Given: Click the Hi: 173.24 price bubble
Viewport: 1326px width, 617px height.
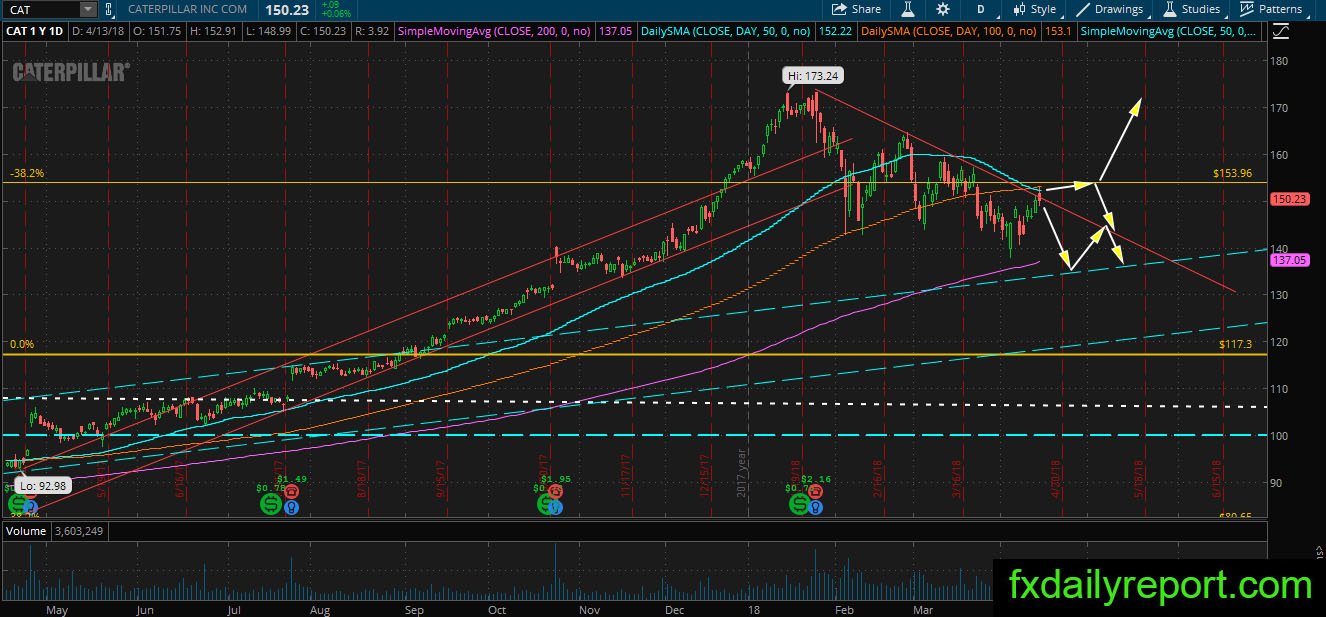Looking at the screenshot, I should pos(811,76).
